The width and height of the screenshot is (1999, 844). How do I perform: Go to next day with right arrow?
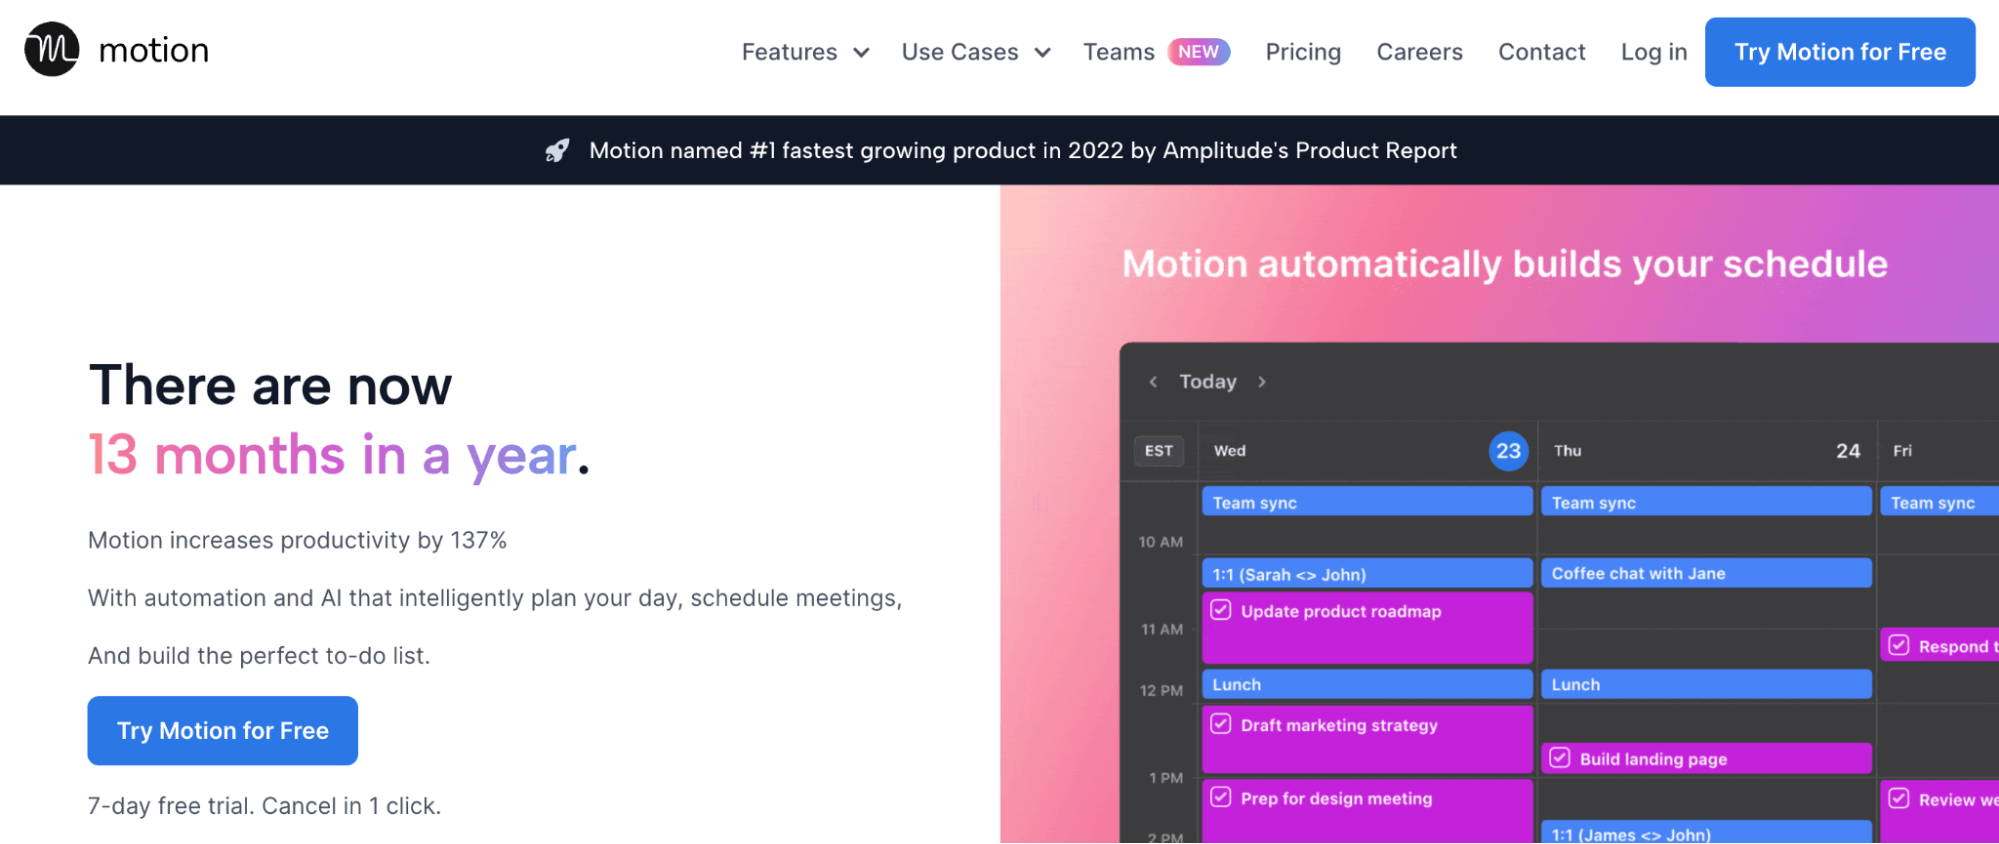coord(1262,382)
